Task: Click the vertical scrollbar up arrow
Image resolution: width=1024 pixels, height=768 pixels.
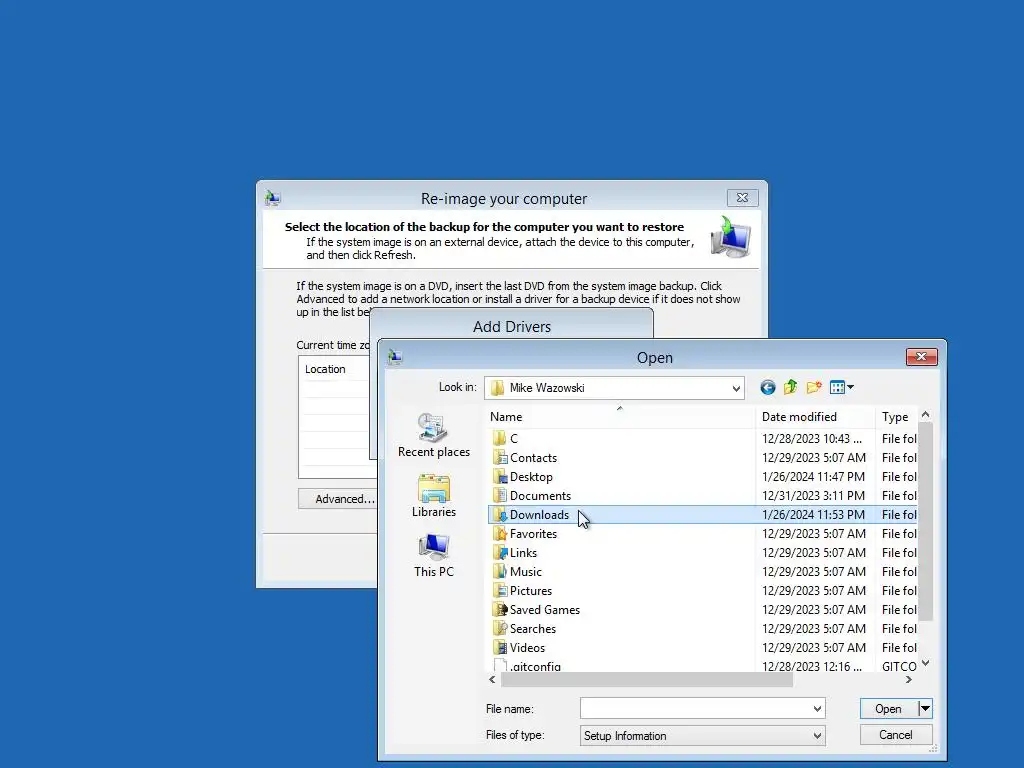Action: 925,415
